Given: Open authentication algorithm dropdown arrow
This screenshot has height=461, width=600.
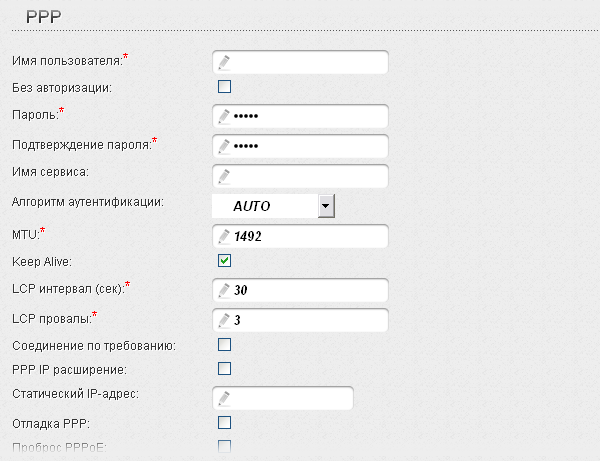Looking at the screenshot, I should coord(325,205).
